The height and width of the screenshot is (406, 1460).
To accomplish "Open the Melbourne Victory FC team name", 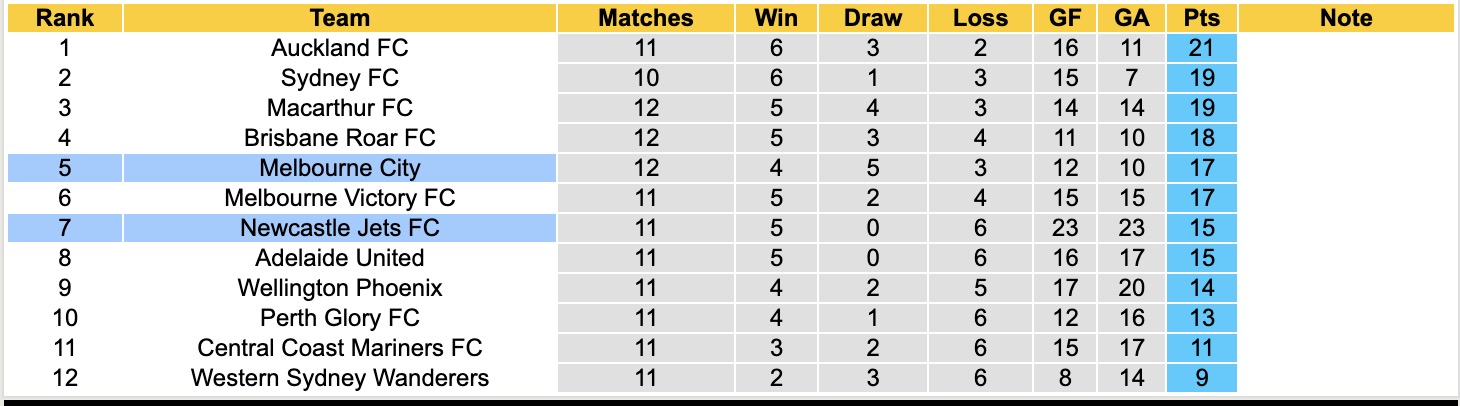I will coord(339,198).
